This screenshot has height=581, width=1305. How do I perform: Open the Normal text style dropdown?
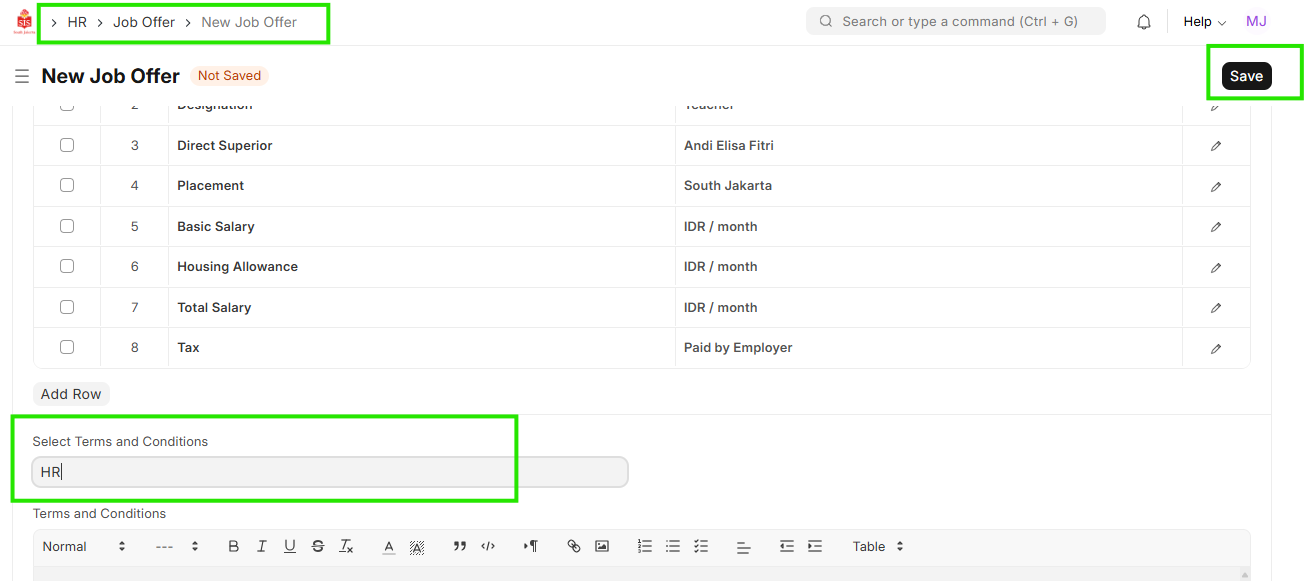pyautogui.click(x=84, y=546)
